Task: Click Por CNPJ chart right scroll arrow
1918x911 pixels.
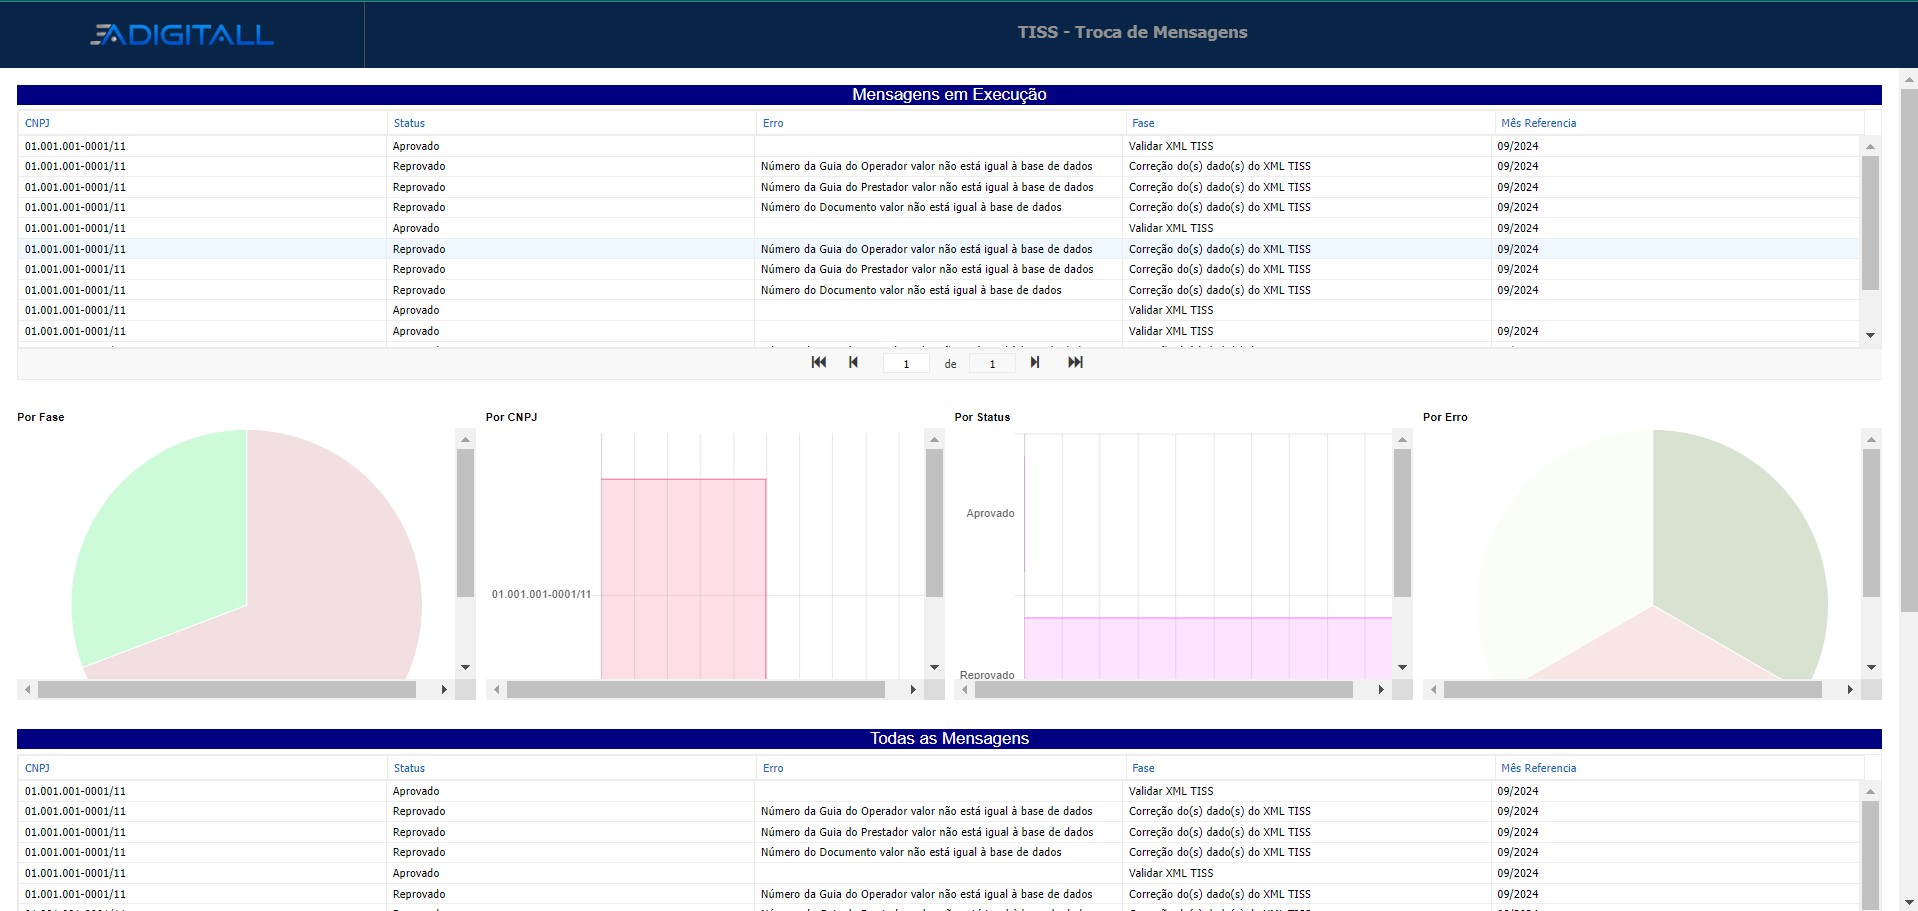Action: tap(913, 689)
